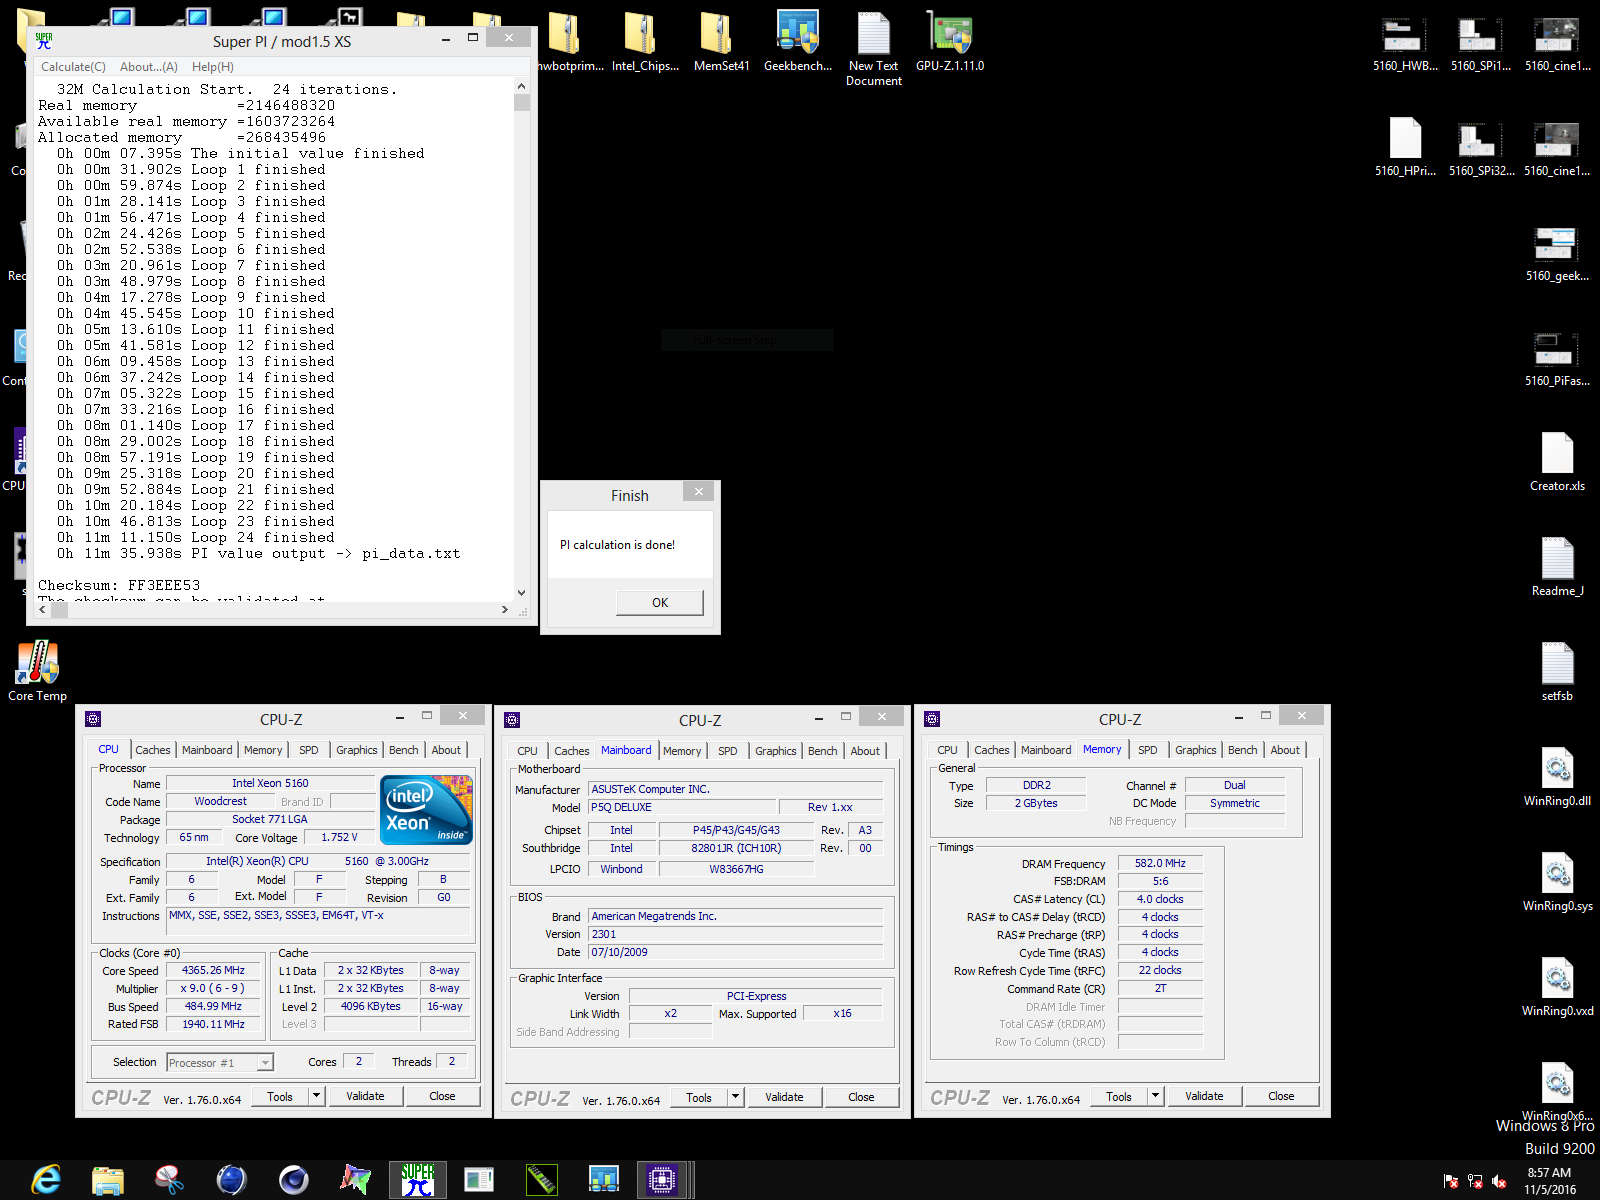The width and height of the screenshot is (1600, 1200).
Task: Click Tools button in left CPU-Z window
Action: point(280,1096)
